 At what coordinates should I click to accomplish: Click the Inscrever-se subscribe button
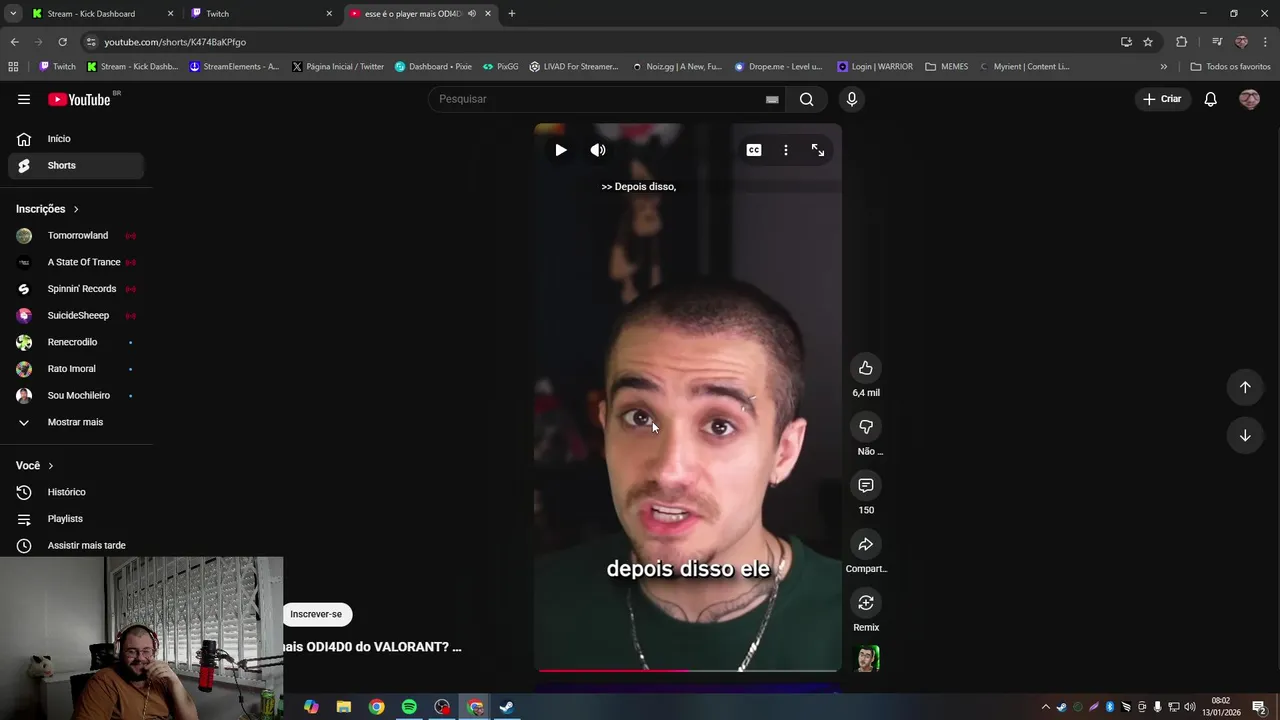(316, 614)
